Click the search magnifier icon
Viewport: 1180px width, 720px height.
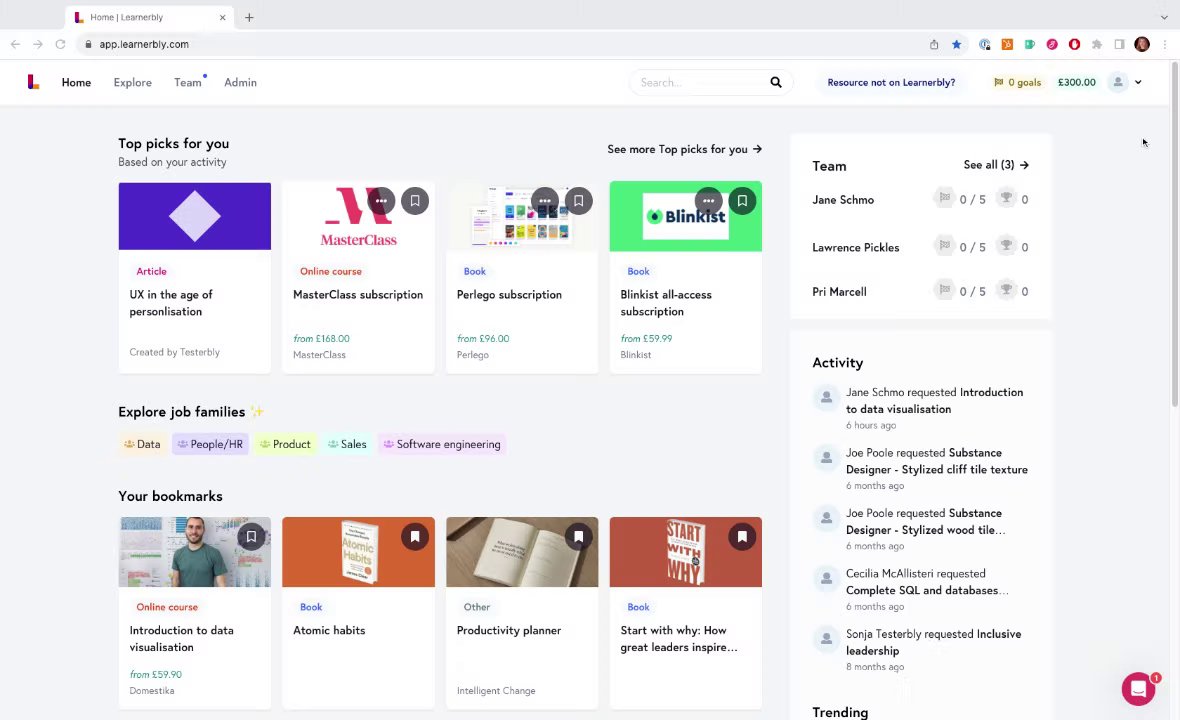(x=776, y=82)
